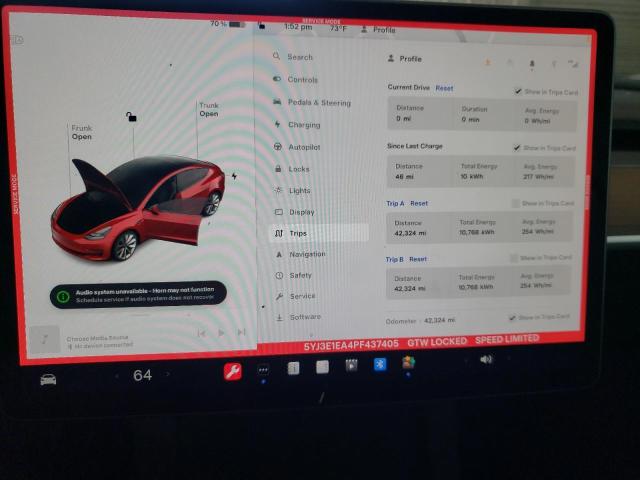Open the Lights settings entry
The width and height of the screenshot is (640, 480).
click(x=293, y=191)
